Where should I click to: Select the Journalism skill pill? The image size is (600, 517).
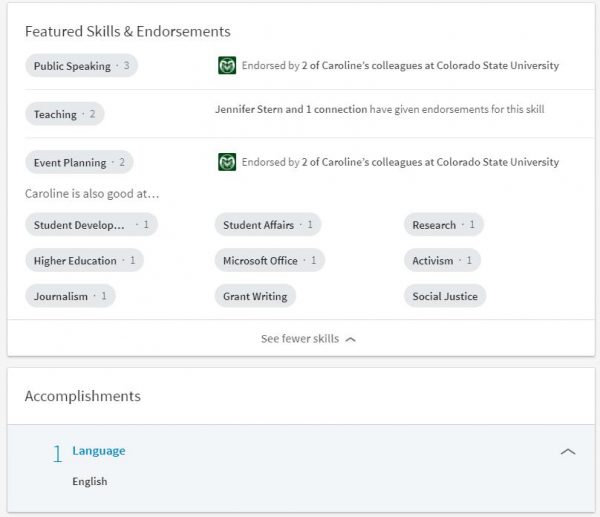(x=70, y=296)
